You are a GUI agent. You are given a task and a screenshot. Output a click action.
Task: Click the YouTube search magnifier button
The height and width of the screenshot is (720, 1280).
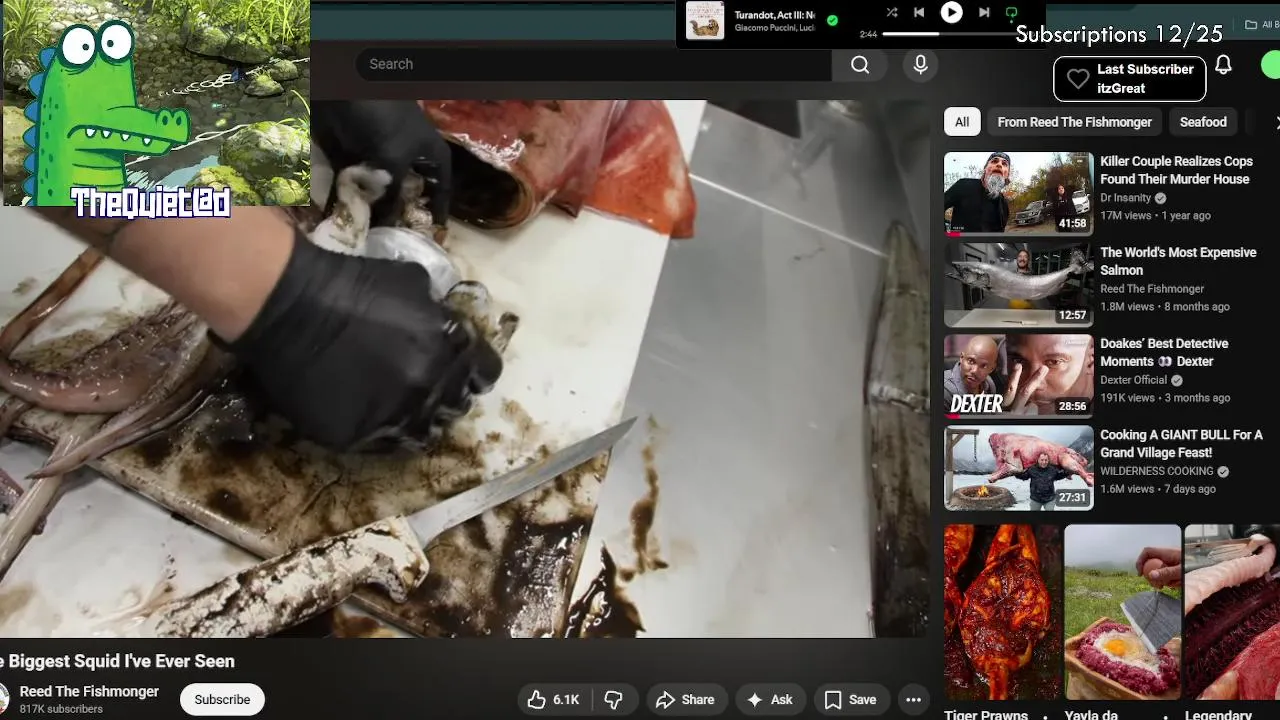[860, 64]
